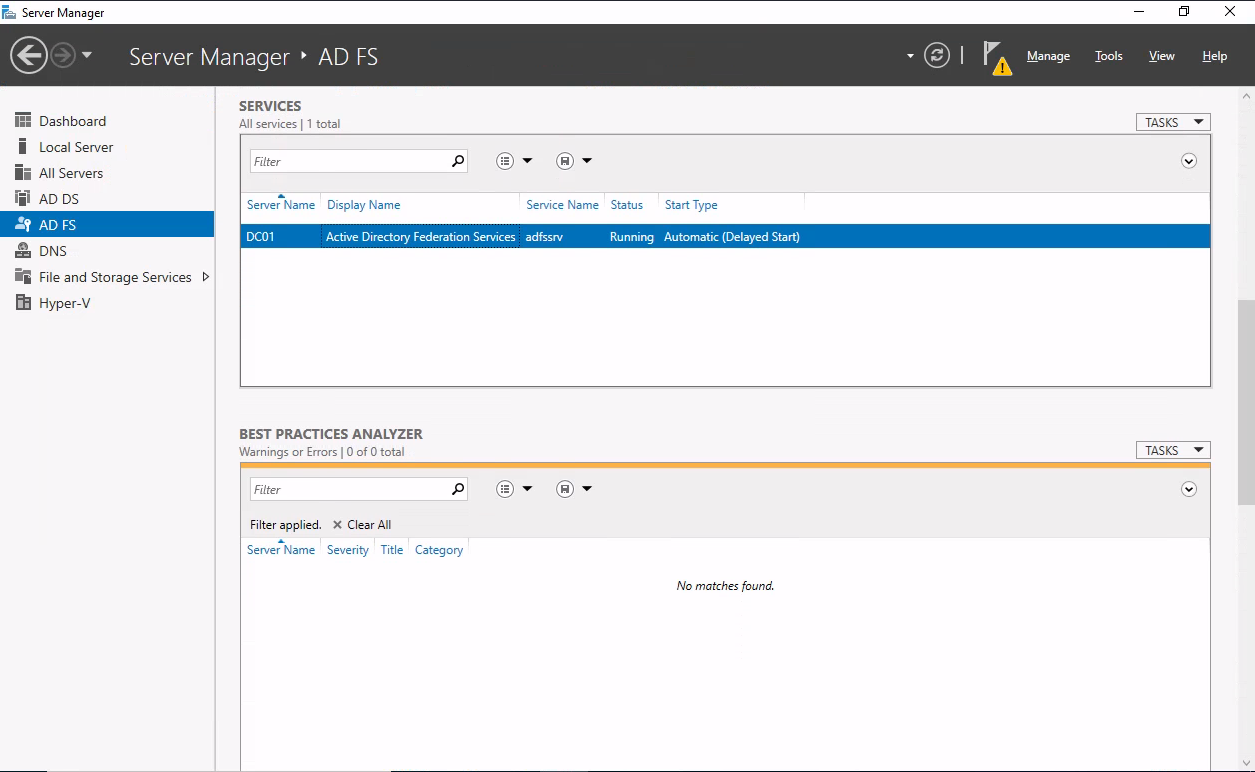
Task: Click the AD DS sidebar icon
Action: [23, 198]
